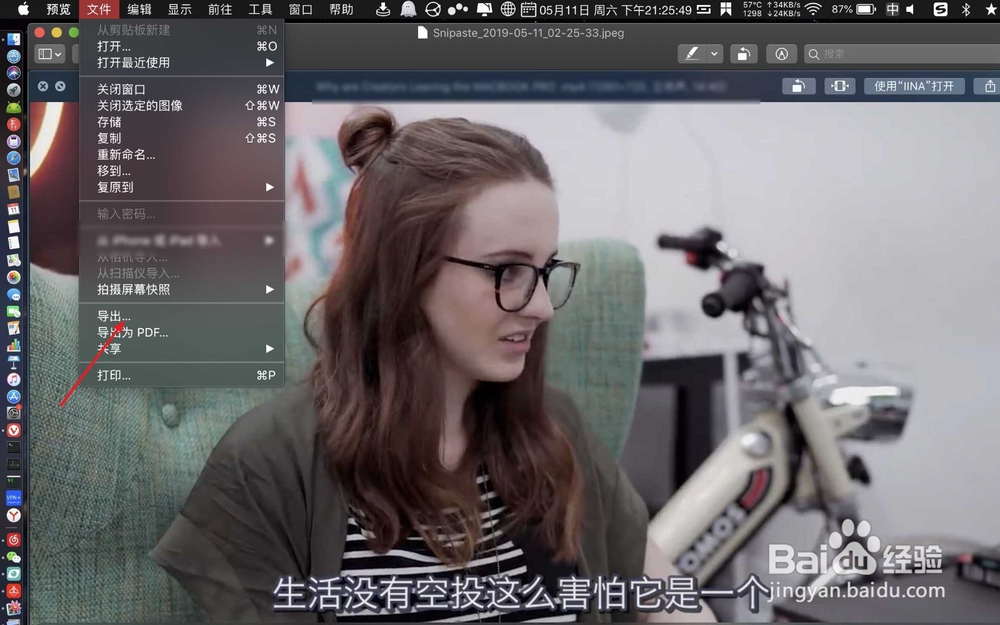Click inside the 搜索 search field
This screenshot has height=625, width=1000.
(900, 53)
